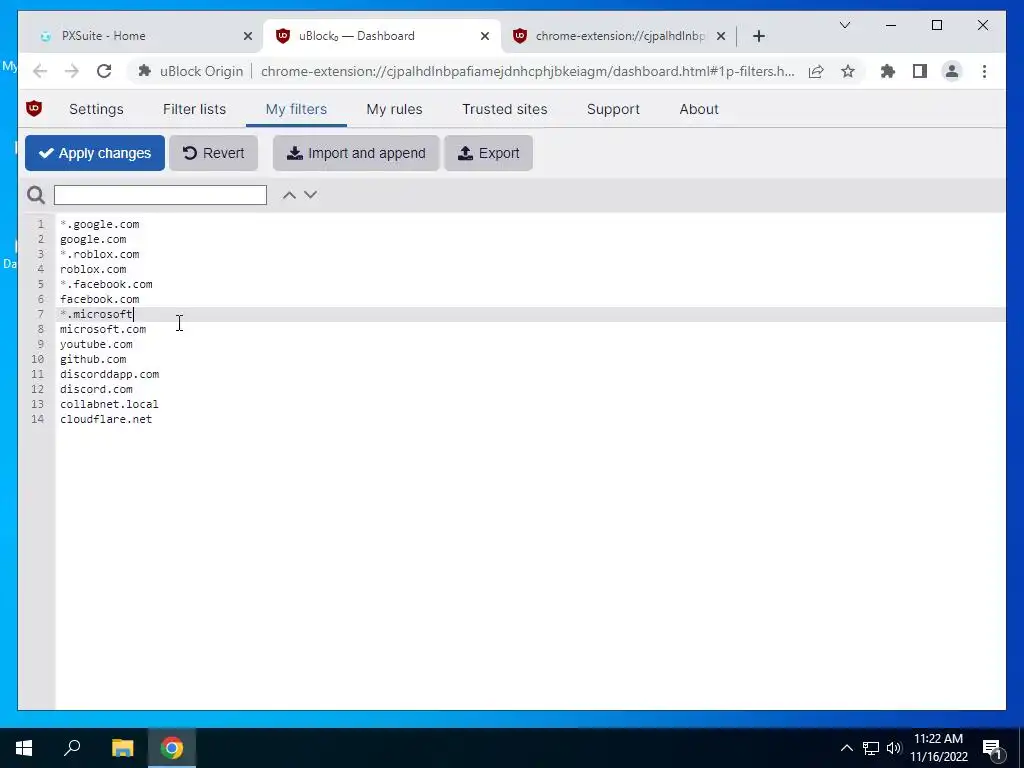The height and width of the screenshot is (768, 1024).
Task: Click the uBlock Origin shield logo in dashboard
Action: tap(34, 108)
